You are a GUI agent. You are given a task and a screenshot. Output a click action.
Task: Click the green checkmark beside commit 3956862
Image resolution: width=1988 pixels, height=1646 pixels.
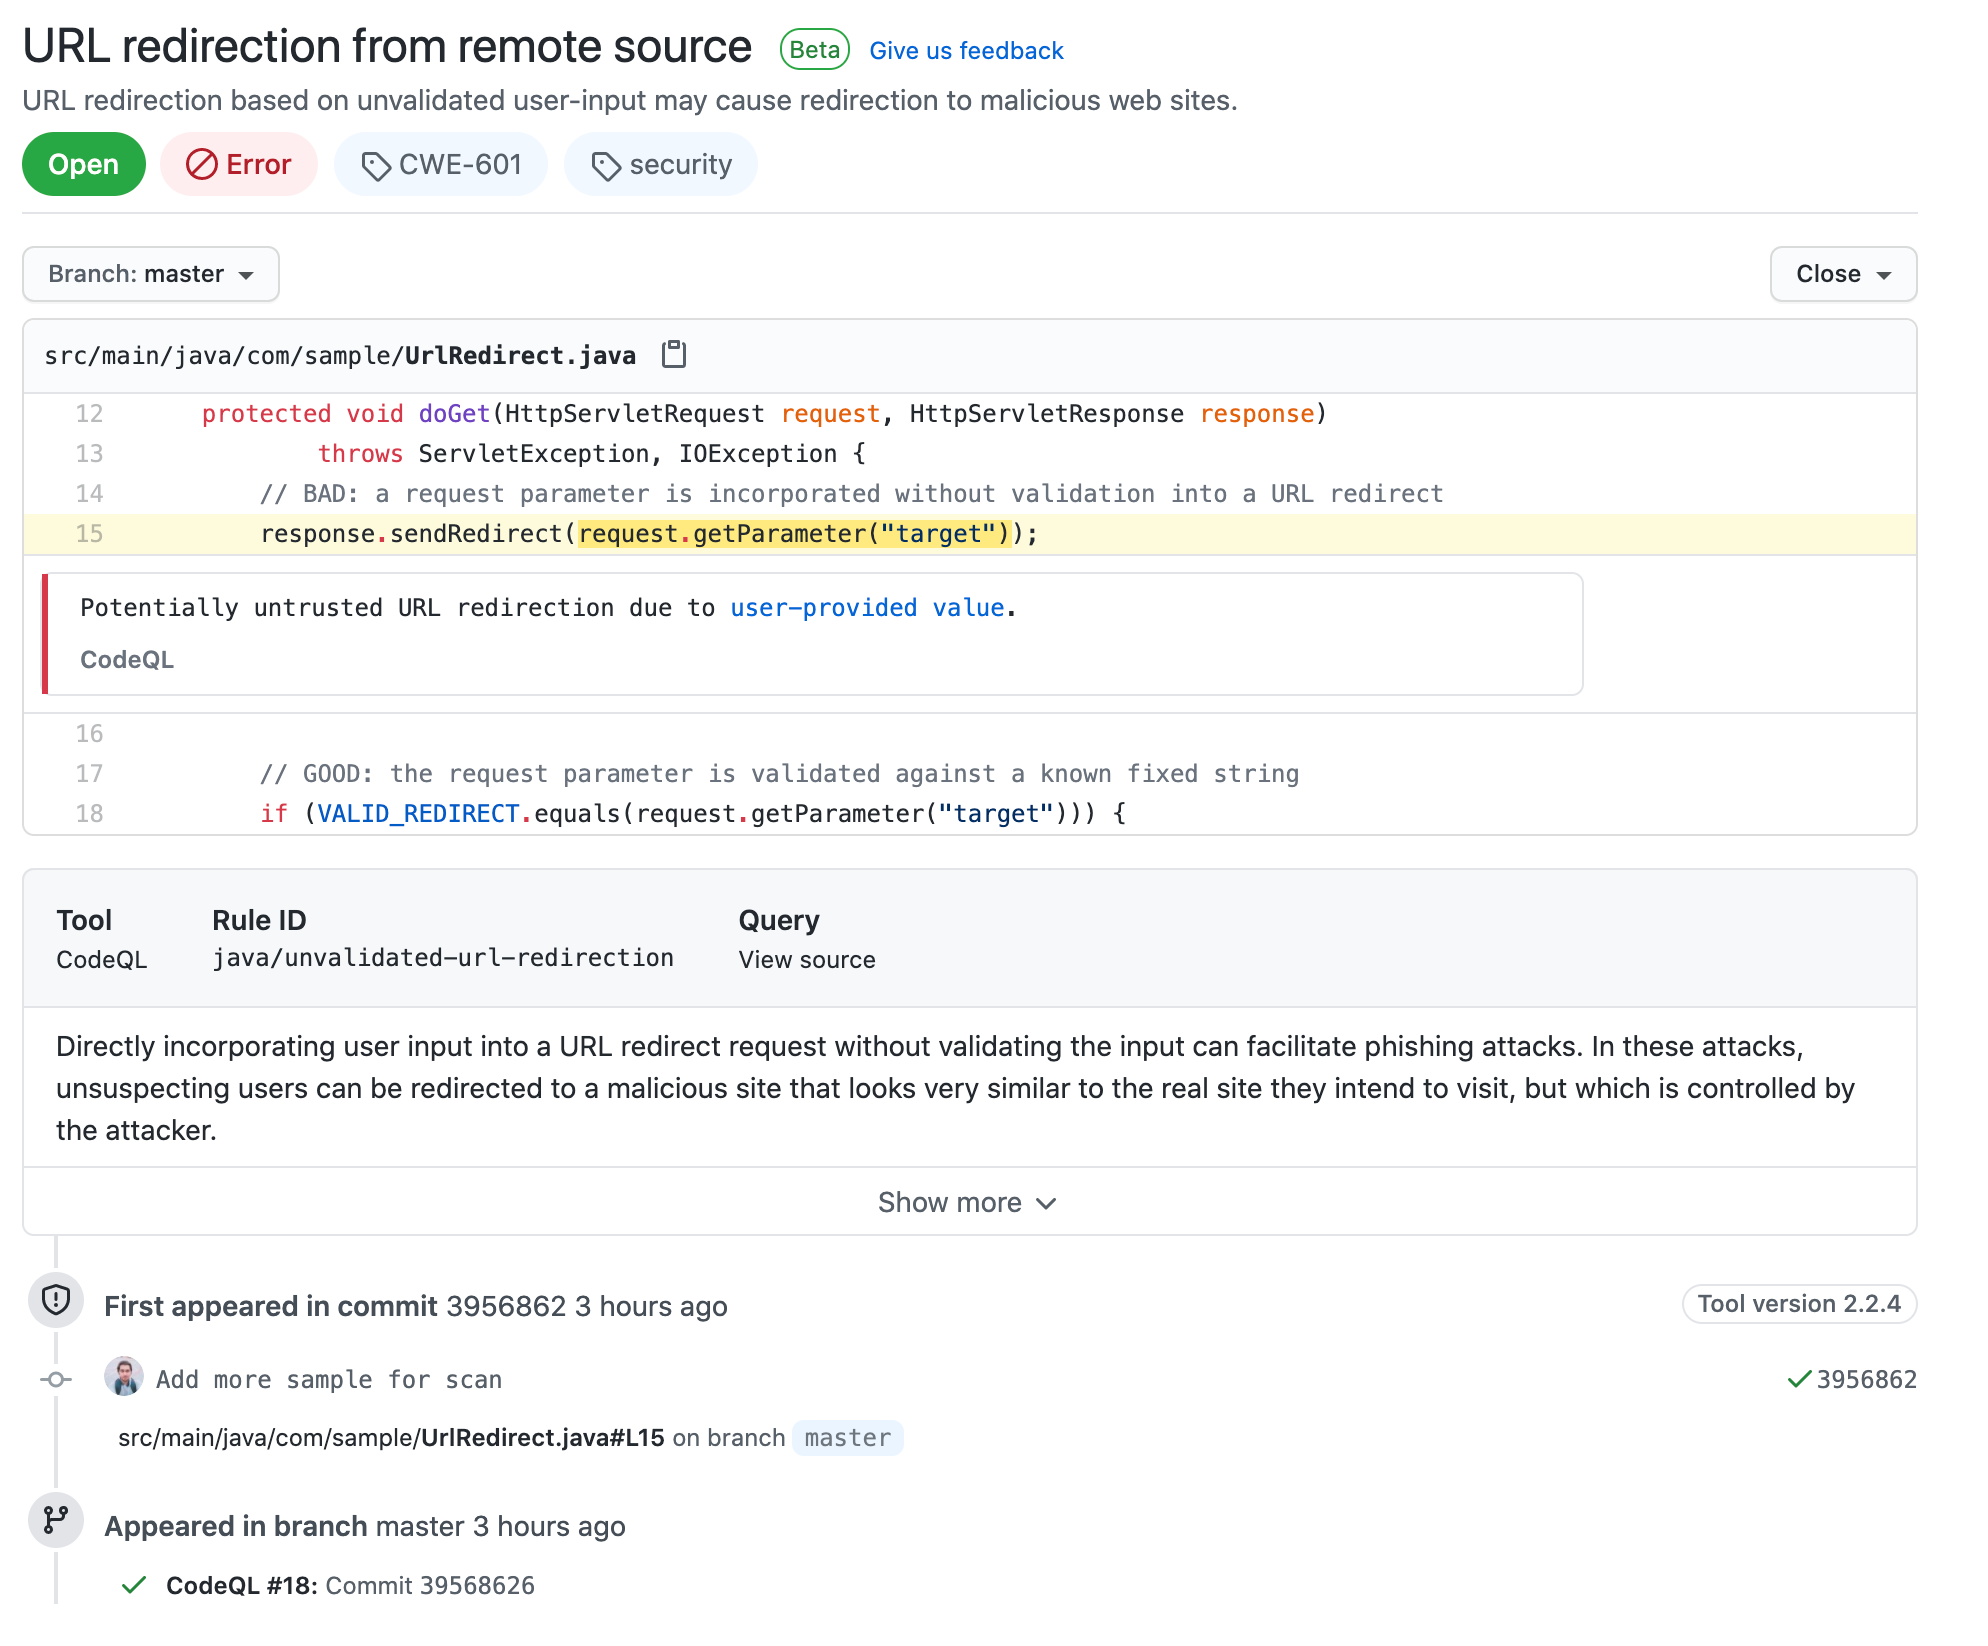pyautogui.click(x=1798, y=1379)
